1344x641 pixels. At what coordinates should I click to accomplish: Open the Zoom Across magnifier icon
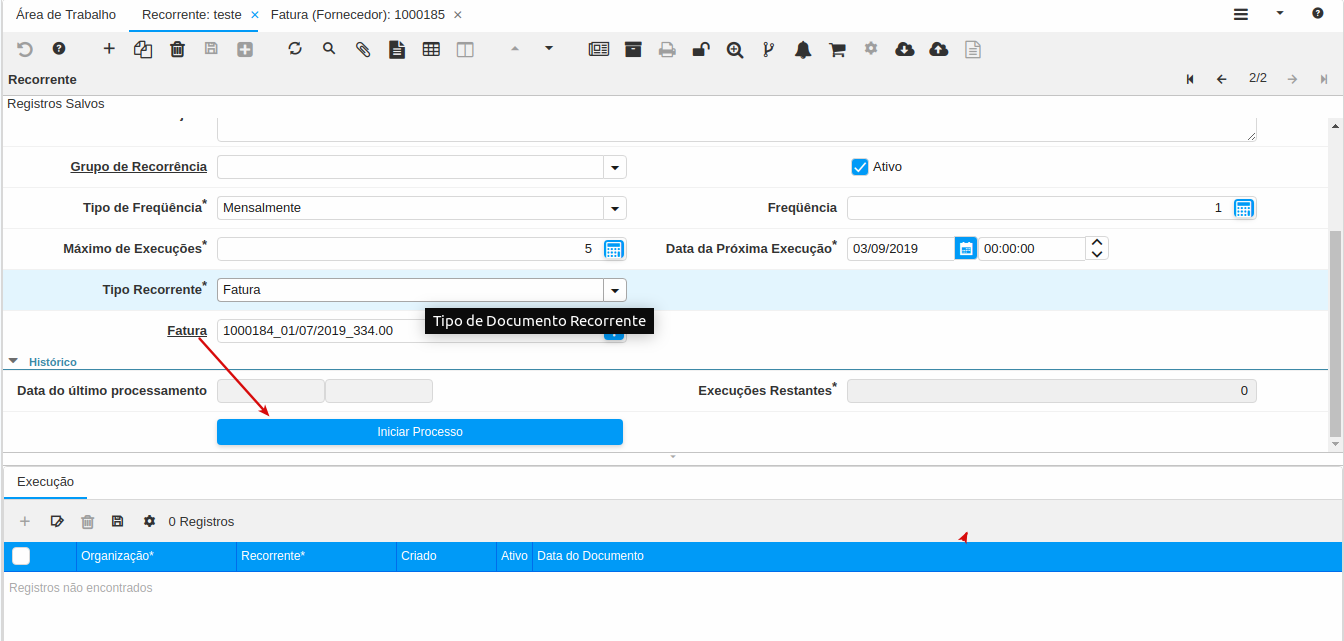click(x=735, y=49)
